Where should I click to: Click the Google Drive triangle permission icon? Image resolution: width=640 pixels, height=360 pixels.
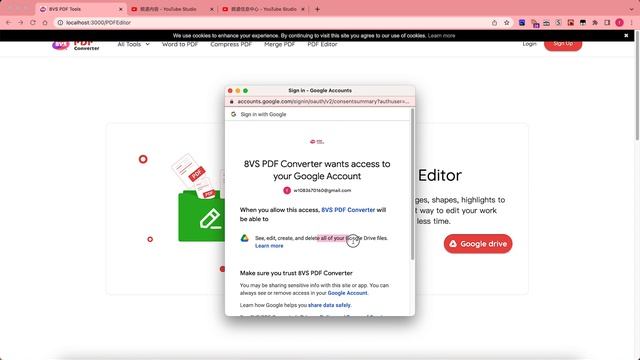pyautogui.click(x=244, y=238)
